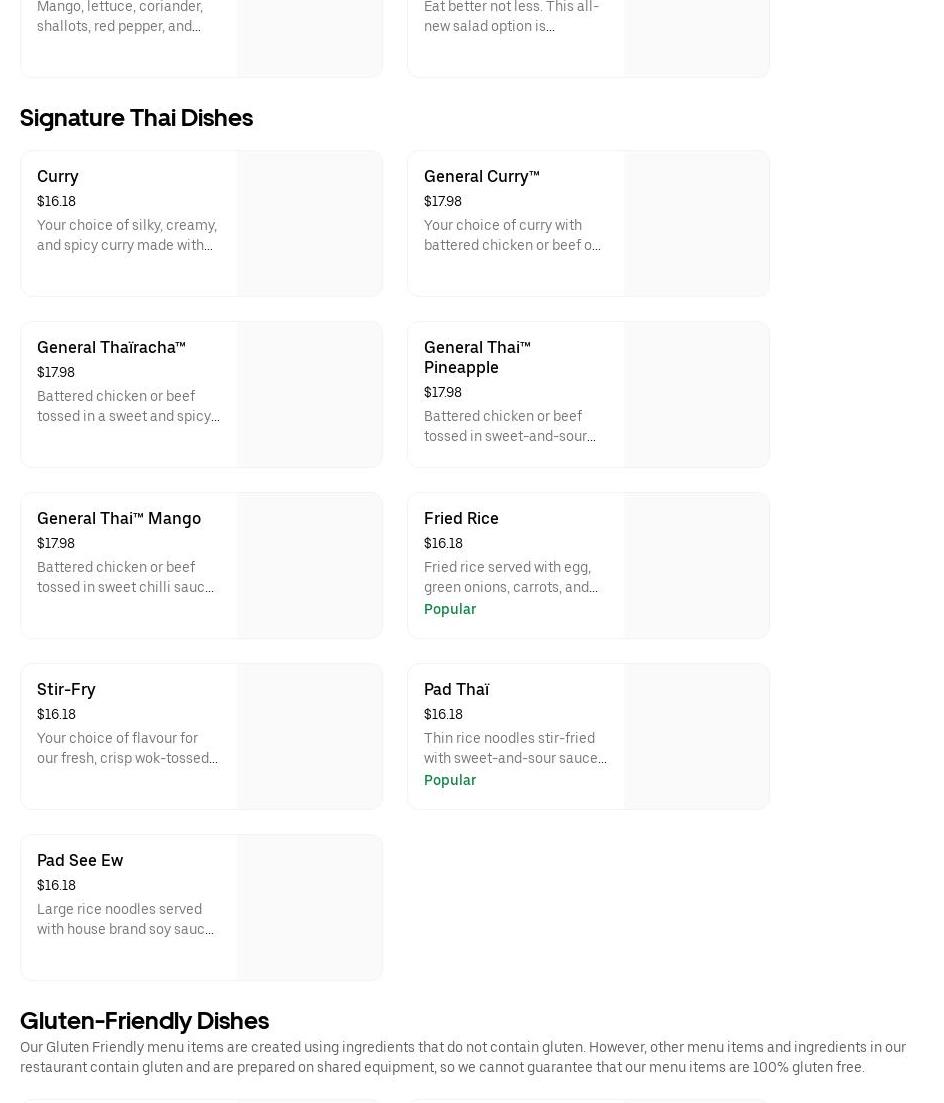Select the Pad Thaï dish title
Image resolution: width=944 pixels, height=1103 pixels.
pos(456,690)
